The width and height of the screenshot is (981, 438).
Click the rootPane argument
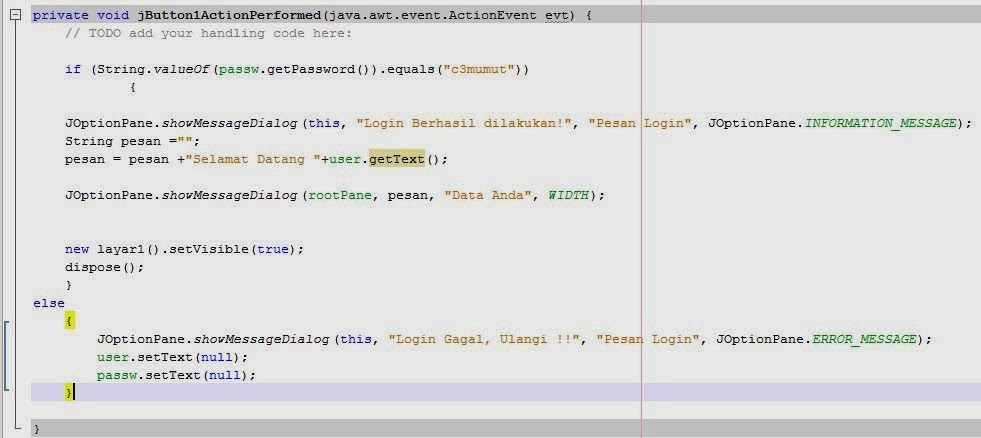(341, 195)
